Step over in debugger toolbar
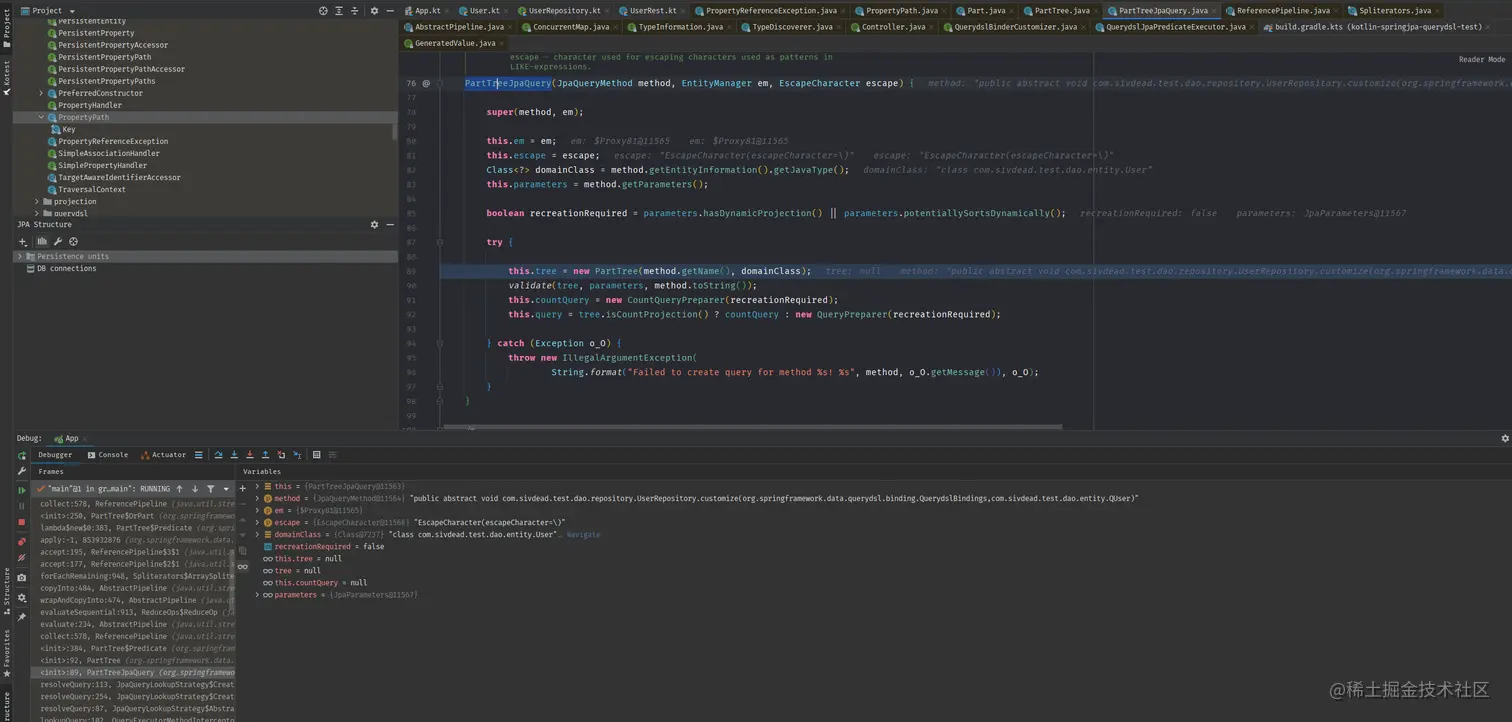Image resolution: width=1512 pixels, height=722 pixels. (x=218, y=455)
